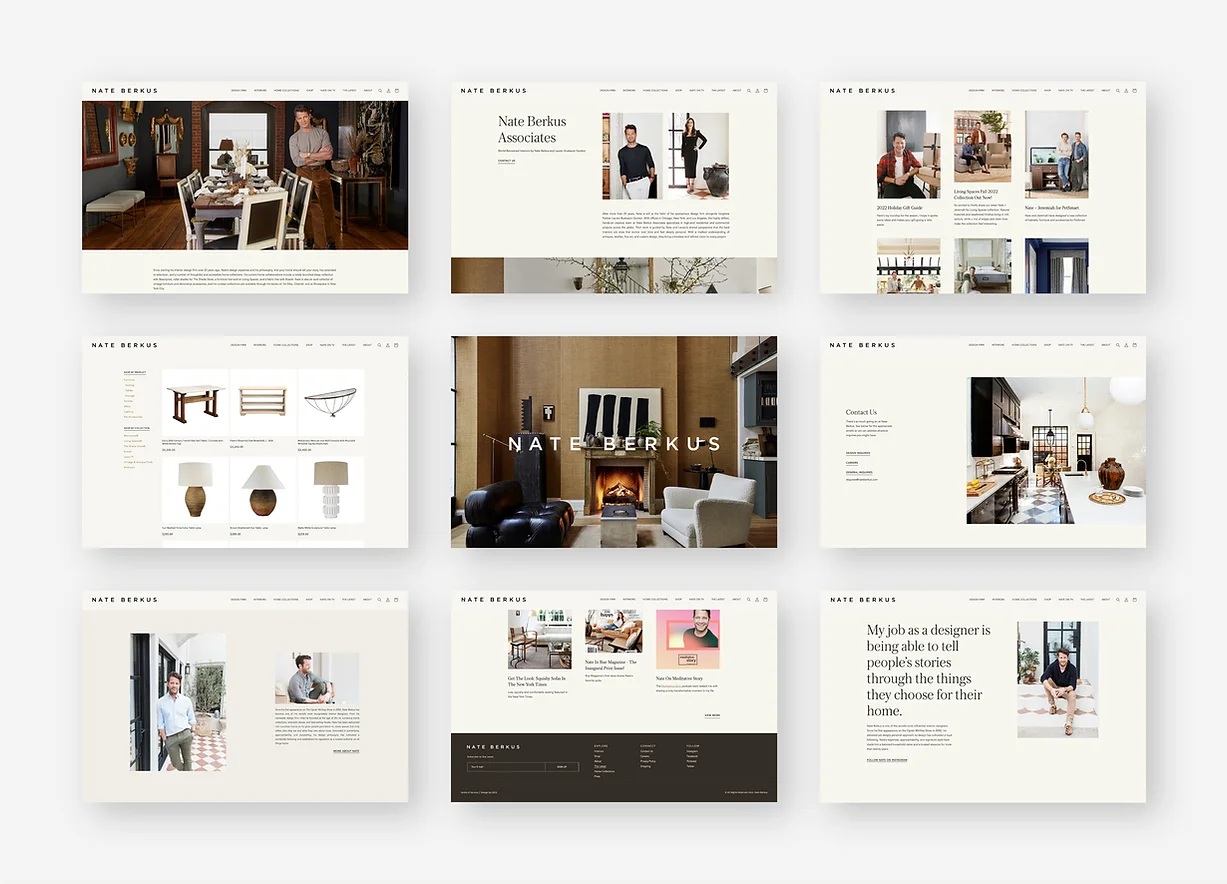Image resolution: width=1227 pixels, height=884 pixels.
Task: Open cart icon on More About Nate page
Action: (x=397, y=600)
